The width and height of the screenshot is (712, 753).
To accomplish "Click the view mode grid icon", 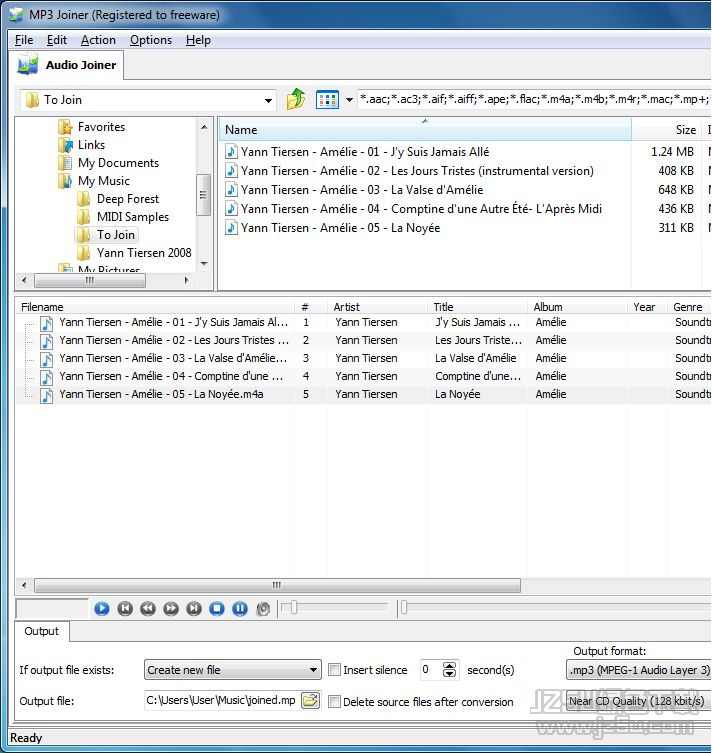I will (x=327, y=100).
